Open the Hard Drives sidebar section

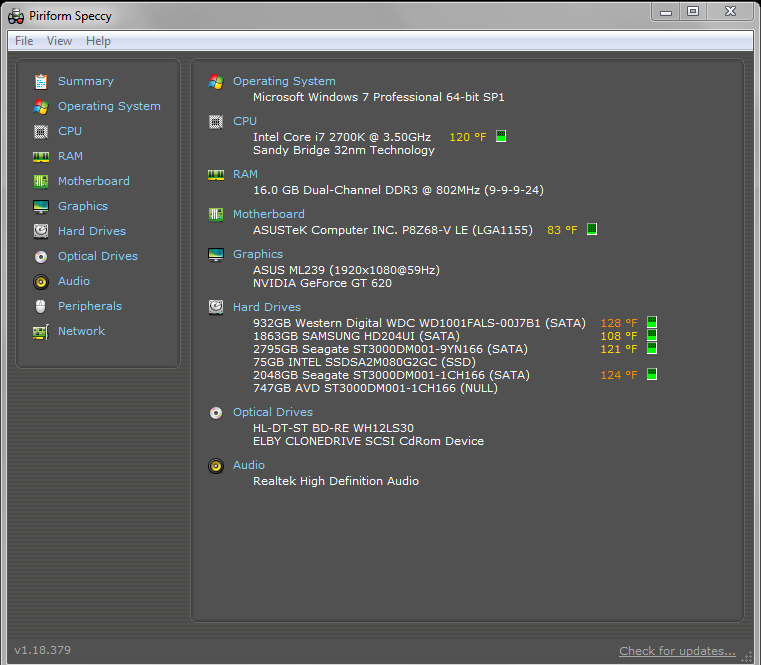(x=92, y=231)
